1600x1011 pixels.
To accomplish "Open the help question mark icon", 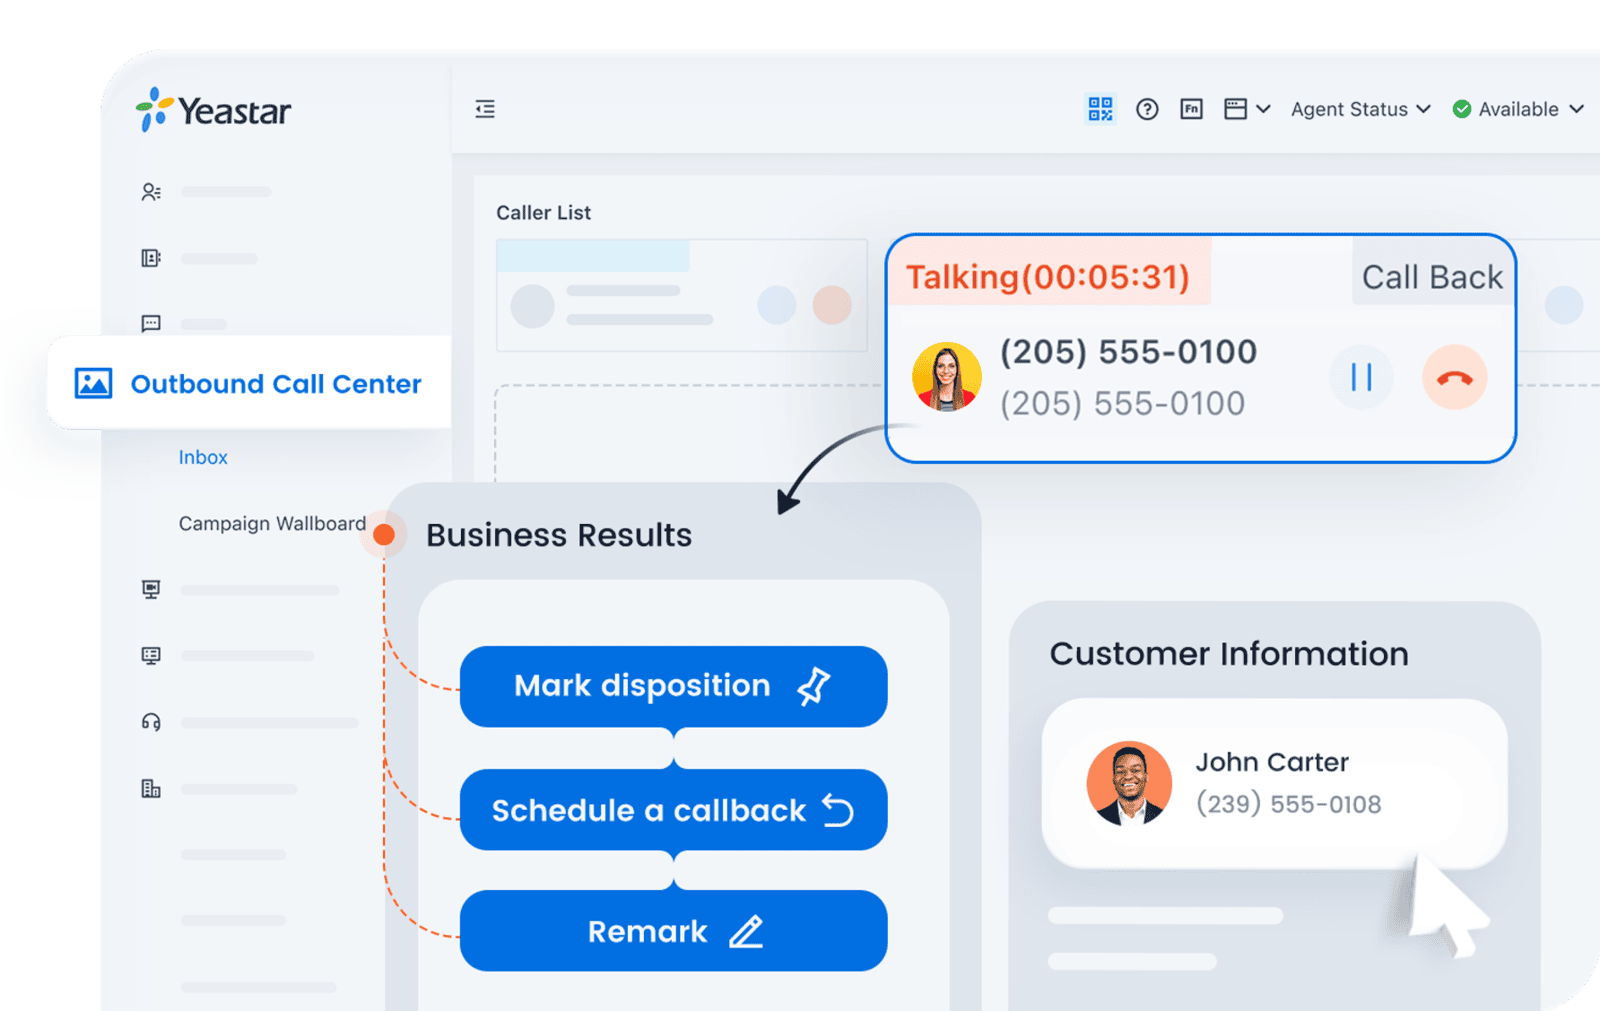I will (x=1147, y=109).
